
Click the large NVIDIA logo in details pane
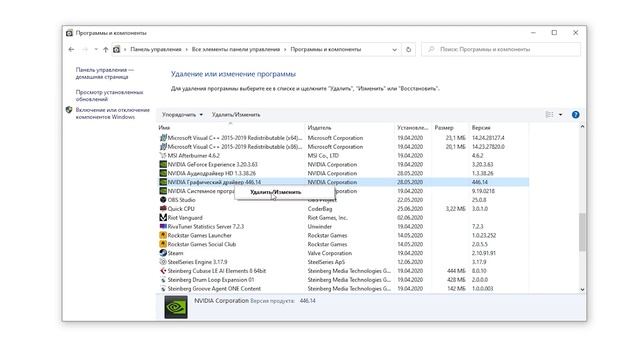[176, 307]
